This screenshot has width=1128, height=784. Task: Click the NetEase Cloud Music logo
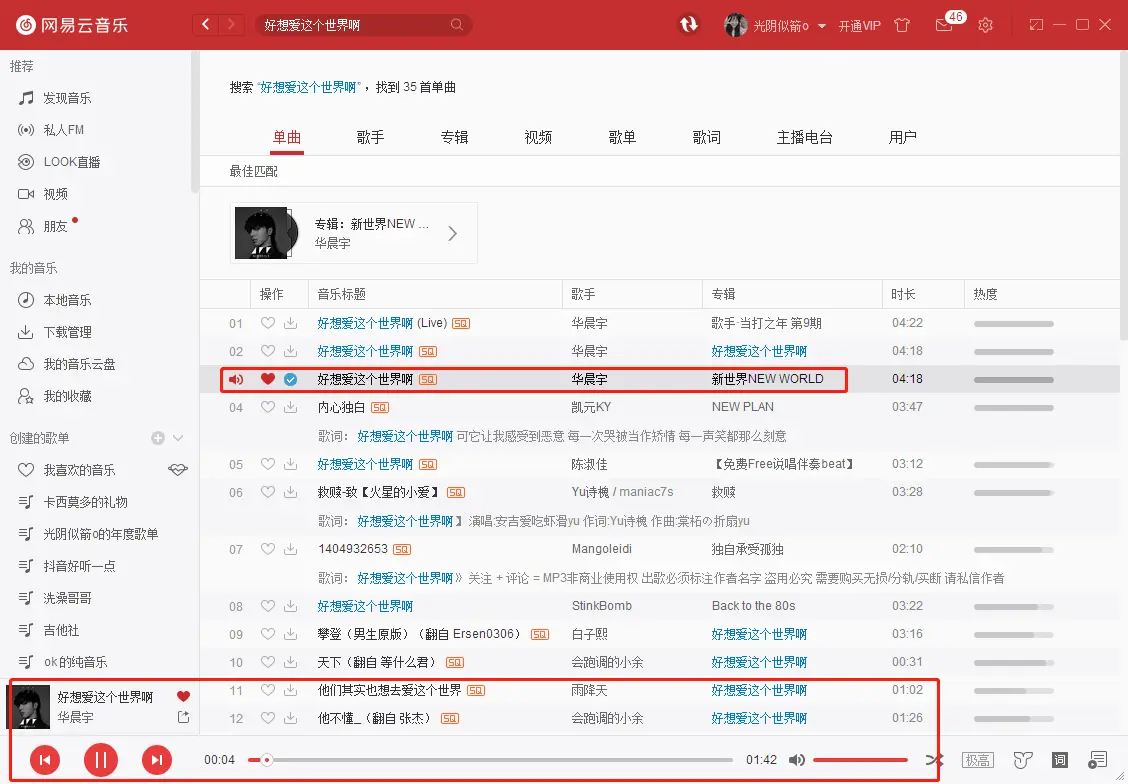pos(72,25)
